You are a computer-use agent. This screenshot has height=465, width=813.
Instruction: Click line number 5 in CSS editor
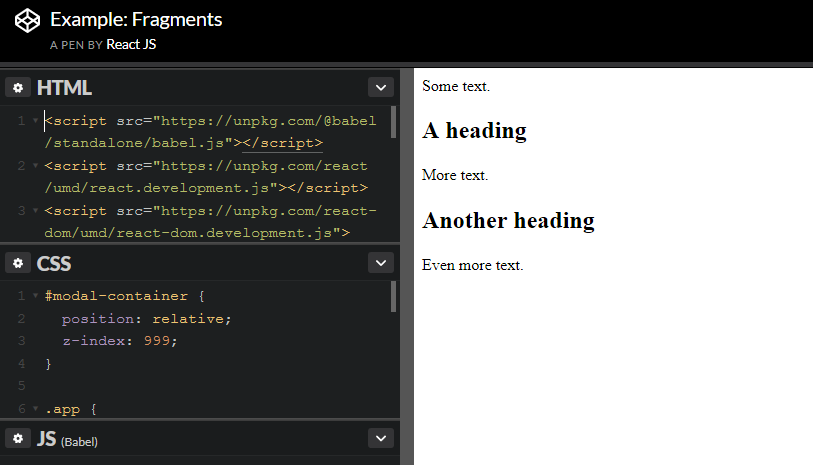pos(21,386)
